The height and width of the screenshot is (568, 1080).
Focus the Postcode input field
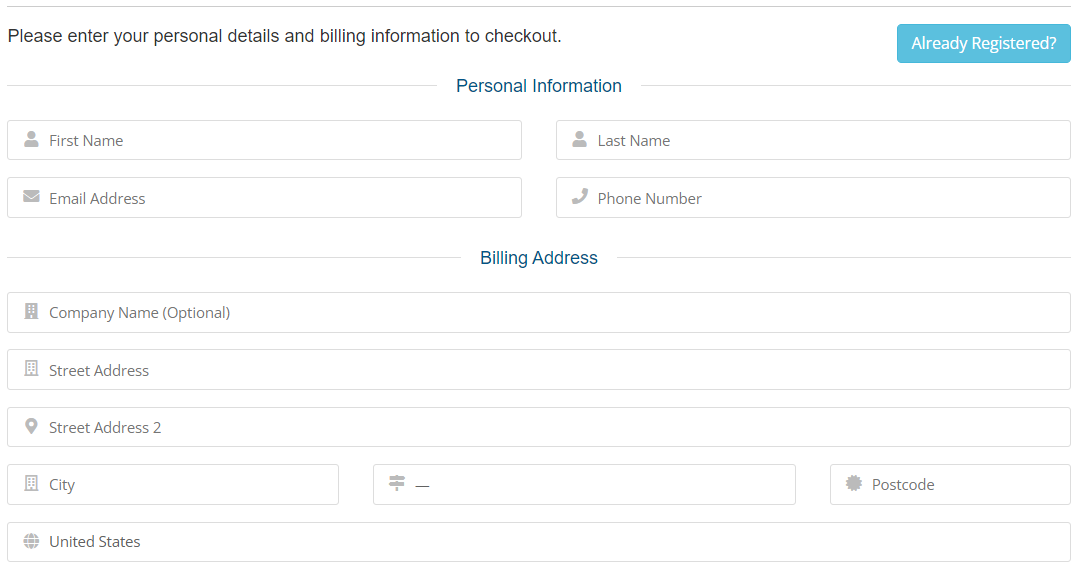(x=951, y=485)
